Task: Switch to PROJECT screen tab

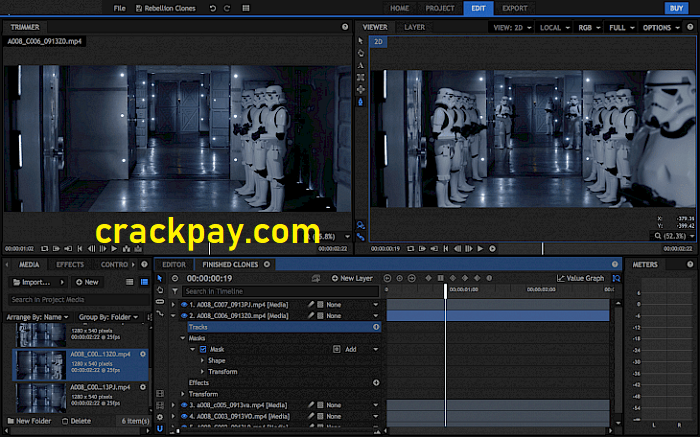Action: (x=440, y=8)
